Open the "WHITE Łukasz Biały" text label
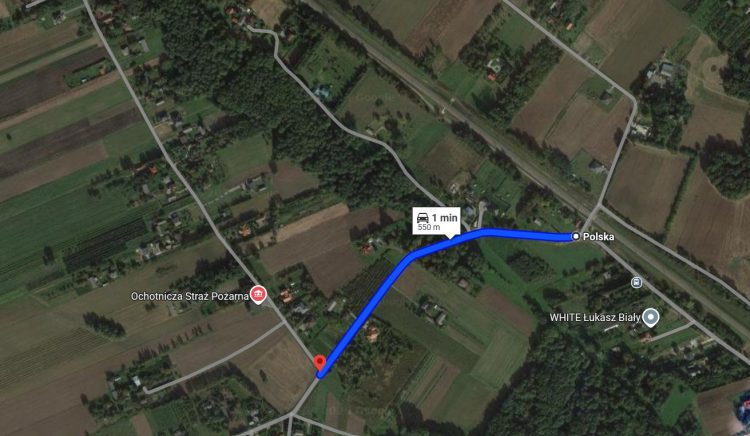Viewport: 750px width, 436px height. 595,317
